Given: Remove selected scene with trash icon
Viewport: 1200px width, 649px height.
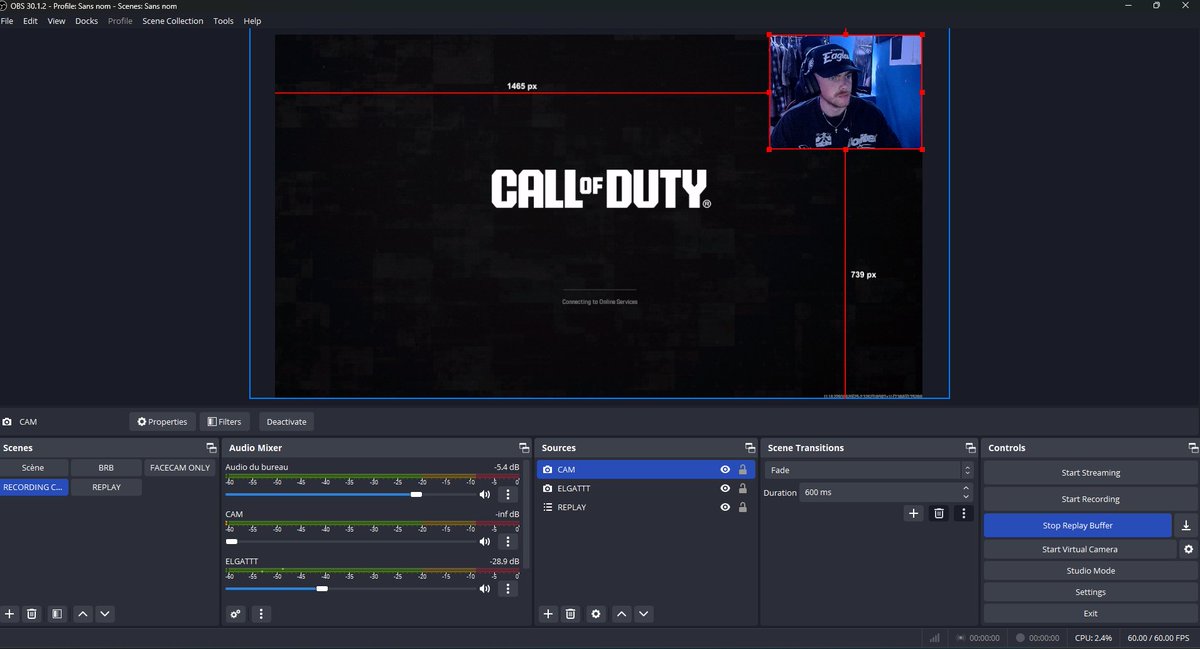Looking at the screenshot, I should tap(32, 614).
